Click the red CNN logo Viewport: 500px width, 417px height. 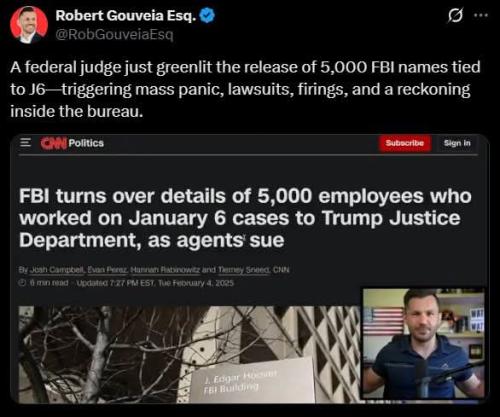(54, 143)
